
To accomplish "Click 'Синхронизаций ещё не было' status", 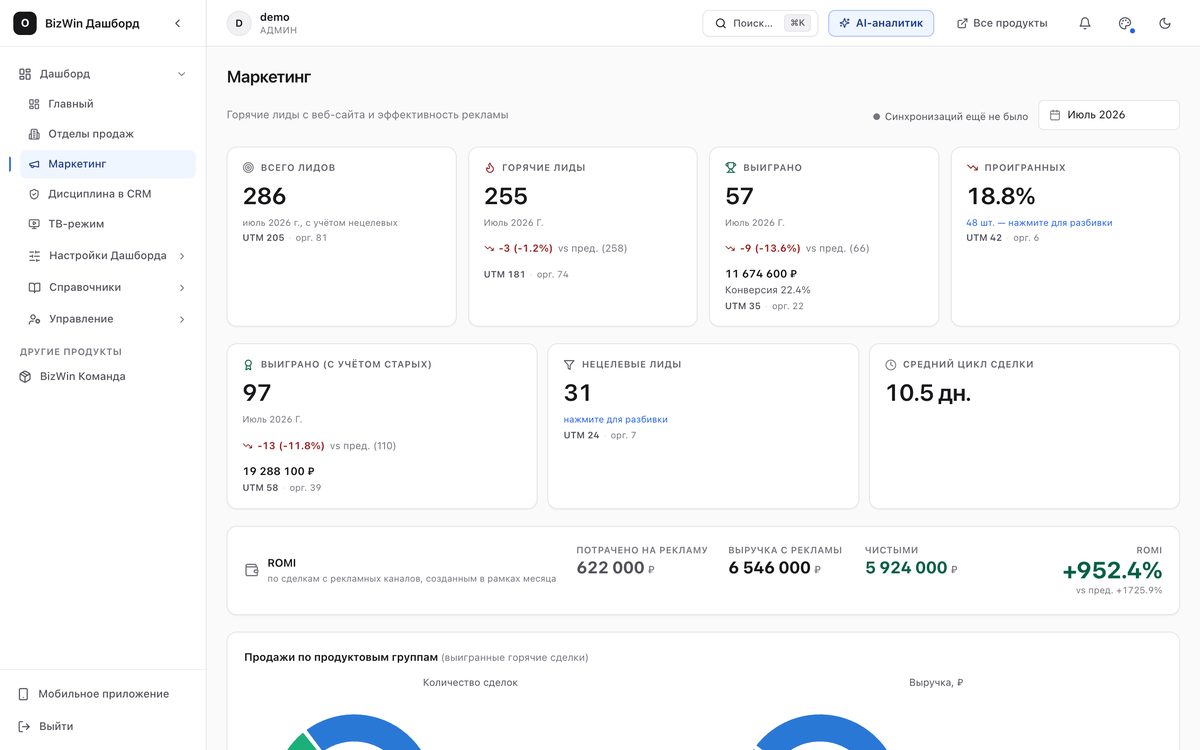I will (x=950, y=117).
